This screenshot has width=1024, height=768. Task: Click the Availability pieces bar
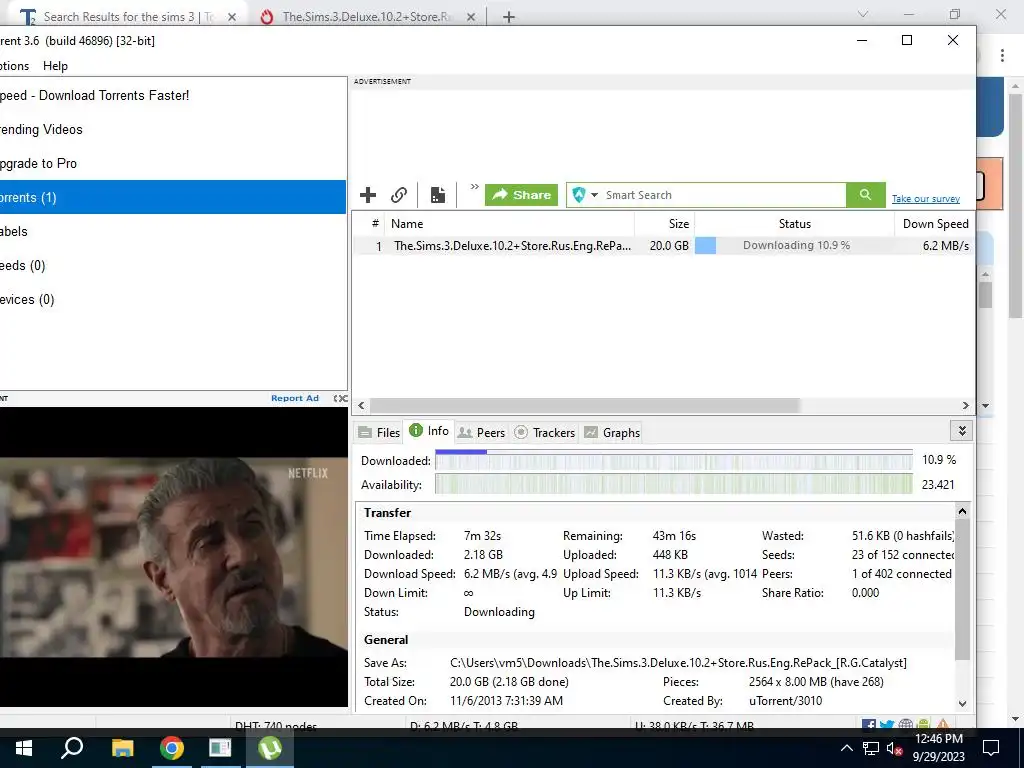point(673,484)
